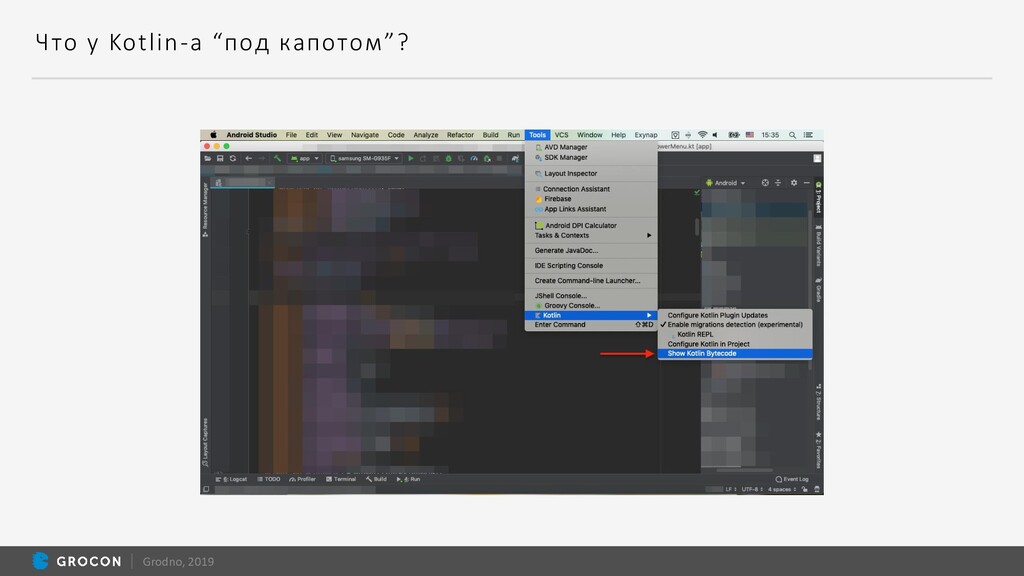Click the green Run play icon
The image size is (1024, 576).
point(411,159)
